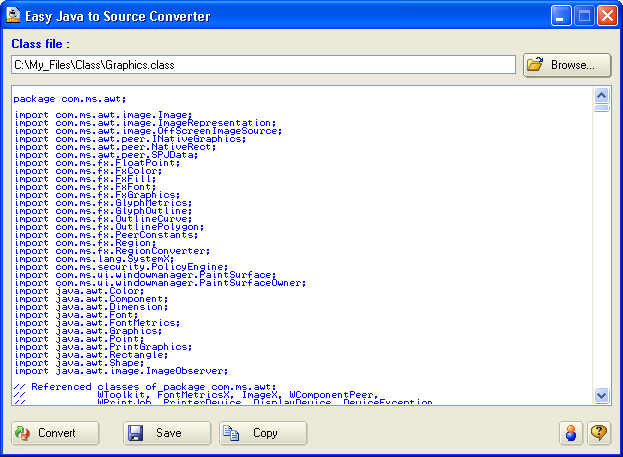Click the user/about person icon button
This screenshot has width=623, height=457.
[x=571, y=433]
